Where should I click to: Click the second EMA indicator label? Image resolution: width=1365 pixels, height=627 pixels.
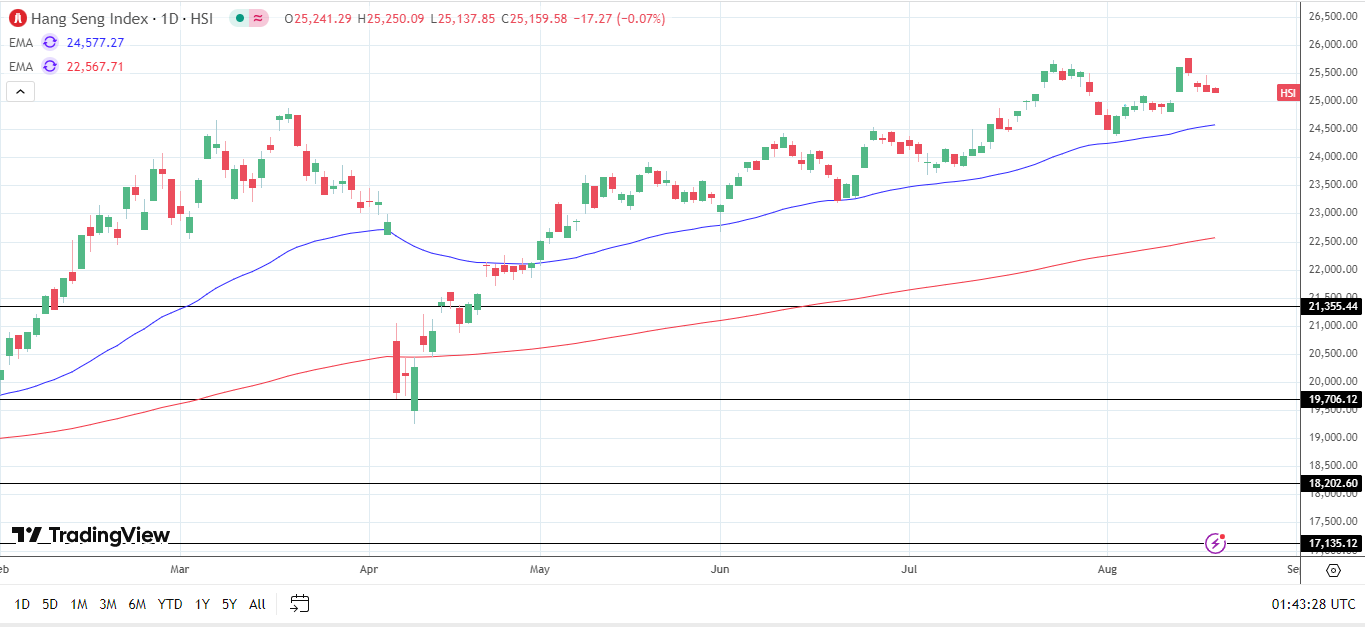pyautogui.click(x=21, y=67)
